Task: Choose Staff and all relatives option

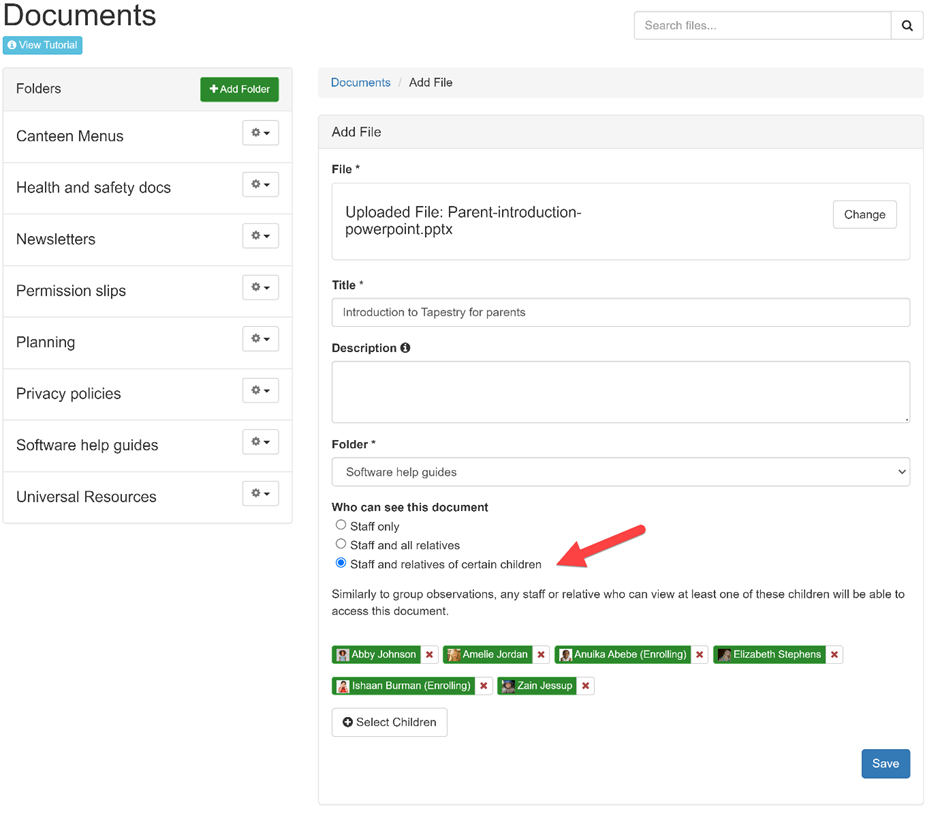Action: click(341, 544)
